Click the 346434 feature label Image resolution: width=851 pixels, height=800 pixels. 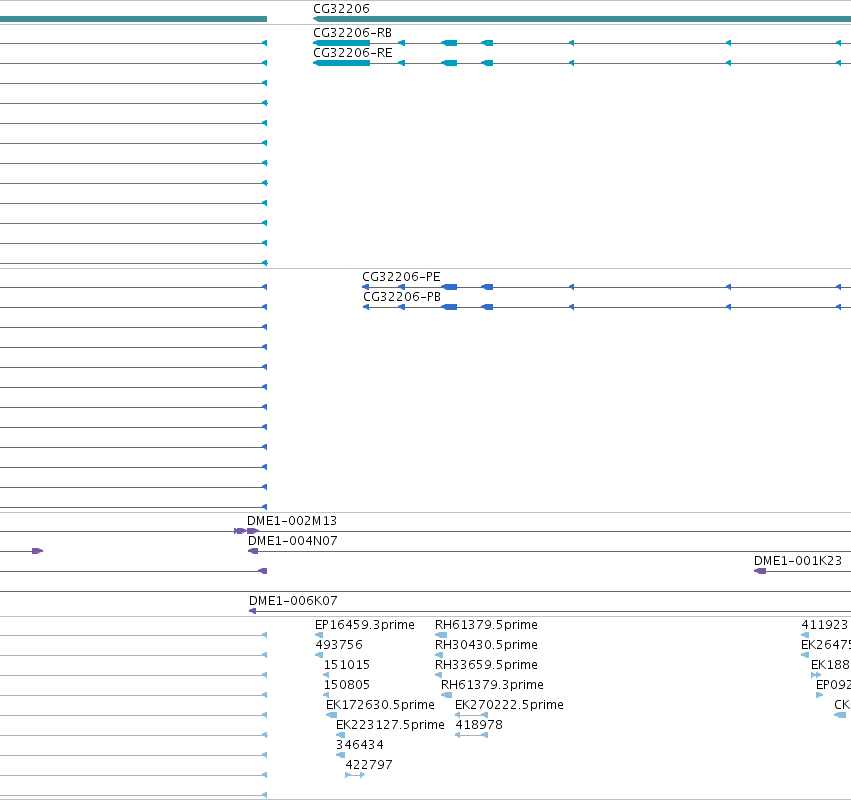point(359,745)
